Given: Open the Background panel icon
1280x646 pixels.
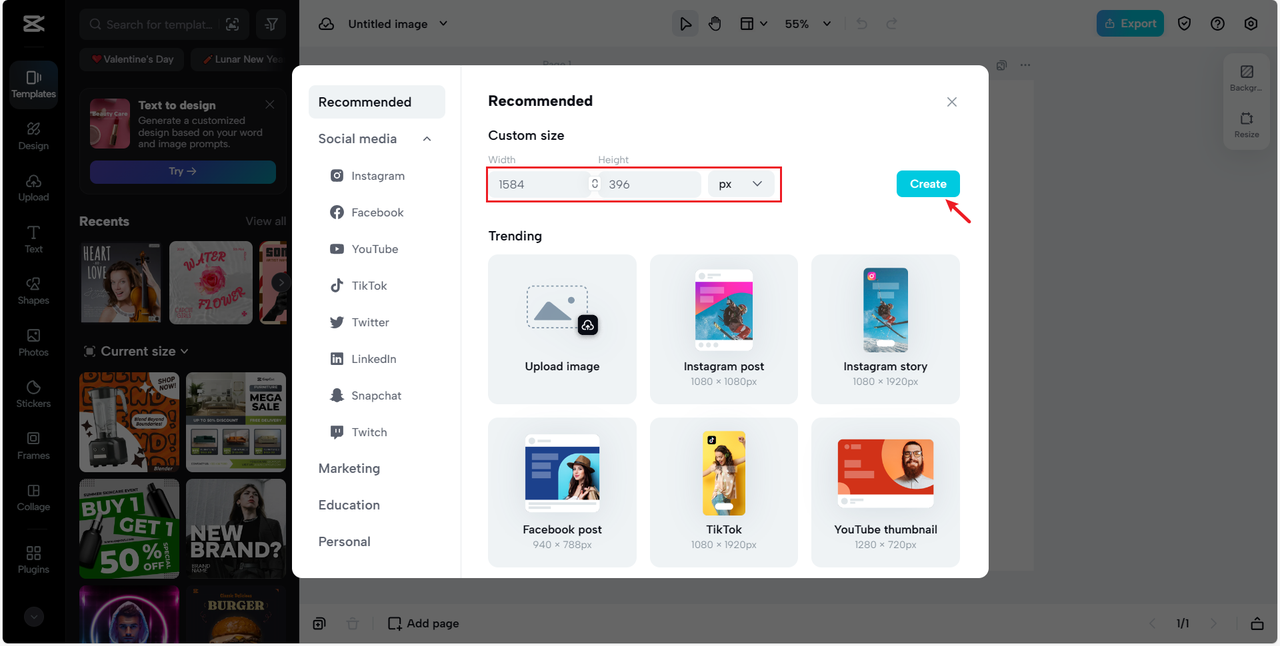Looking at the screenshot, I should [1246, 78].
